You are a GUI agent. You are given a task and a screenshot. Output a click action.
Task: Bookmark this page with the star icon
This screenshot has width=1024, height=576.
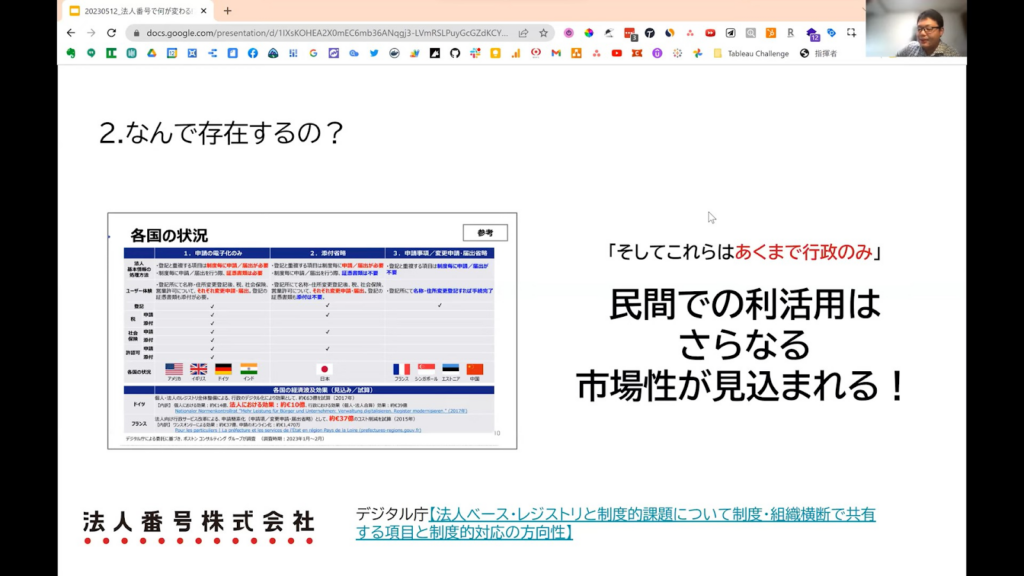click(x=543, y=32)
